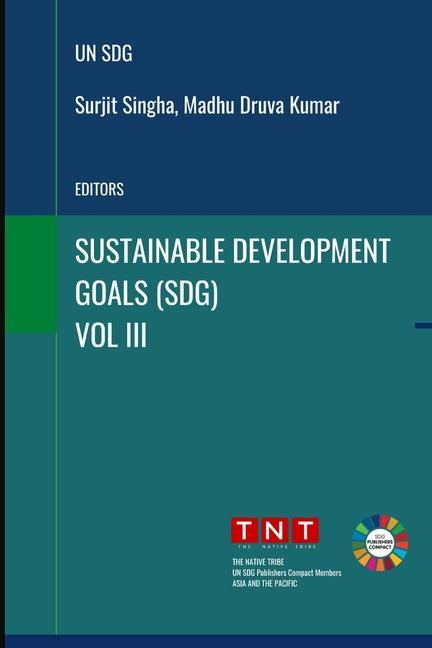The height and width of the screenshot is (648, 432).
Task: Click the 'VOL III' text
Action: point(111,335)
